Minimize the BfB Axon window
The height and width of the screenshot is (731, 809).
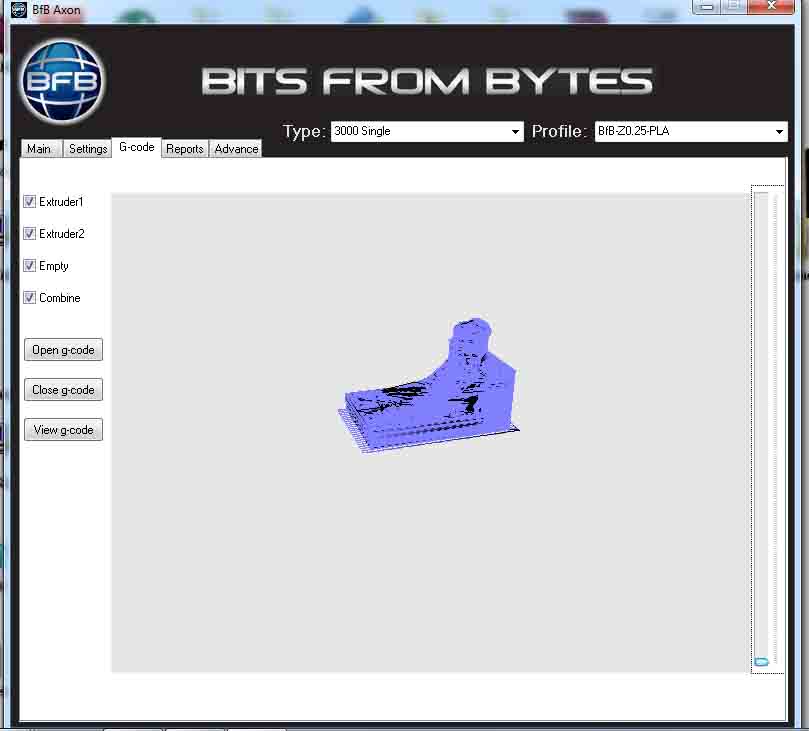click(x=707, y=6)
